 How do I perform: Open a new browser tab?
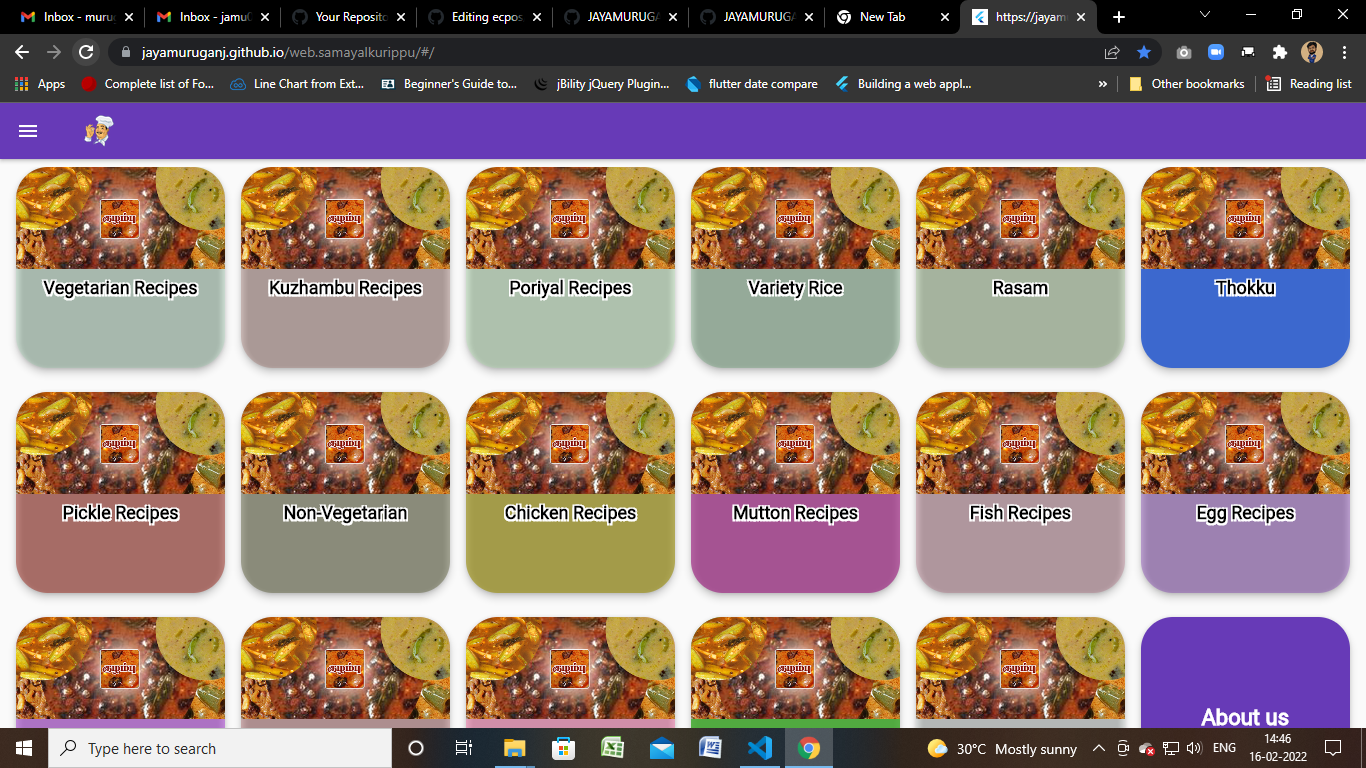1119,17
